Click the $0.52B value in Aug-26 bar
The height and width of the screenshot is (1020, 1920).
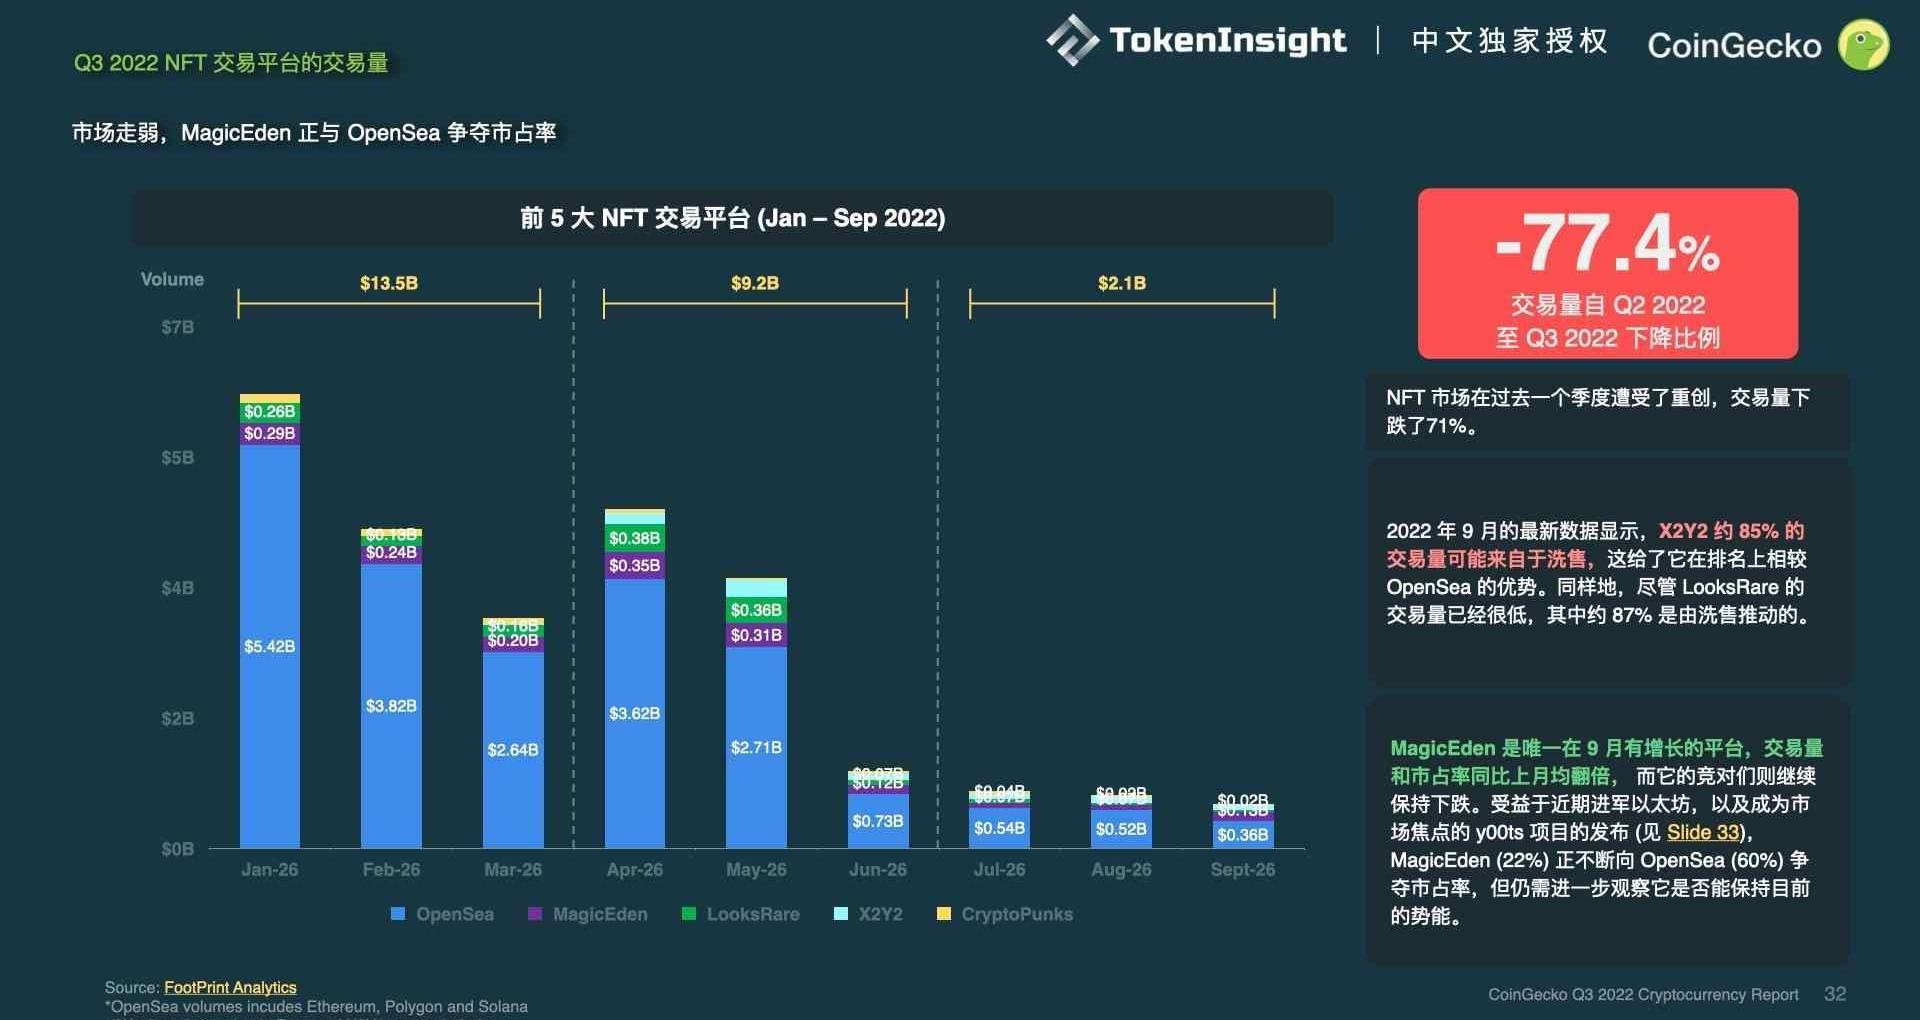[x=1121, y=829]
